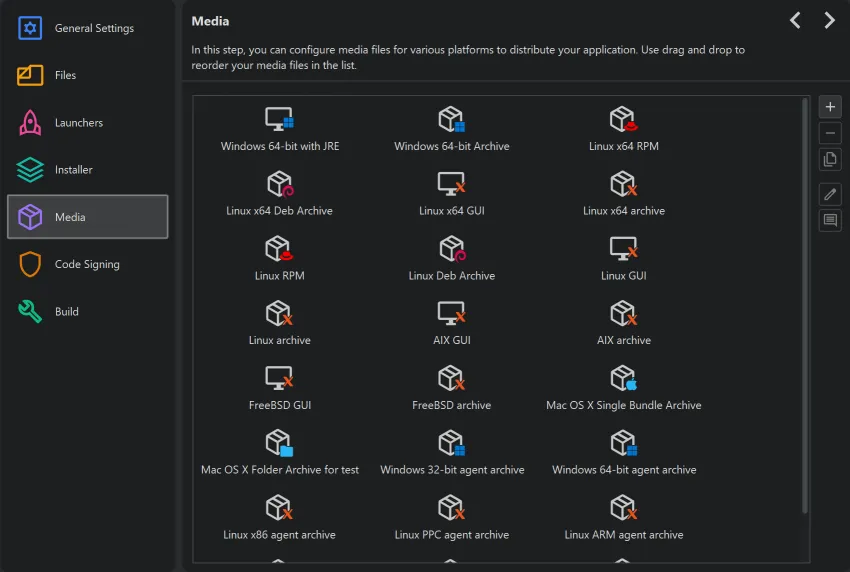Select Linux x64 RPM media icon
Image resolution: width=850 pixels, height=572 pixels.
tap(623, 119)
